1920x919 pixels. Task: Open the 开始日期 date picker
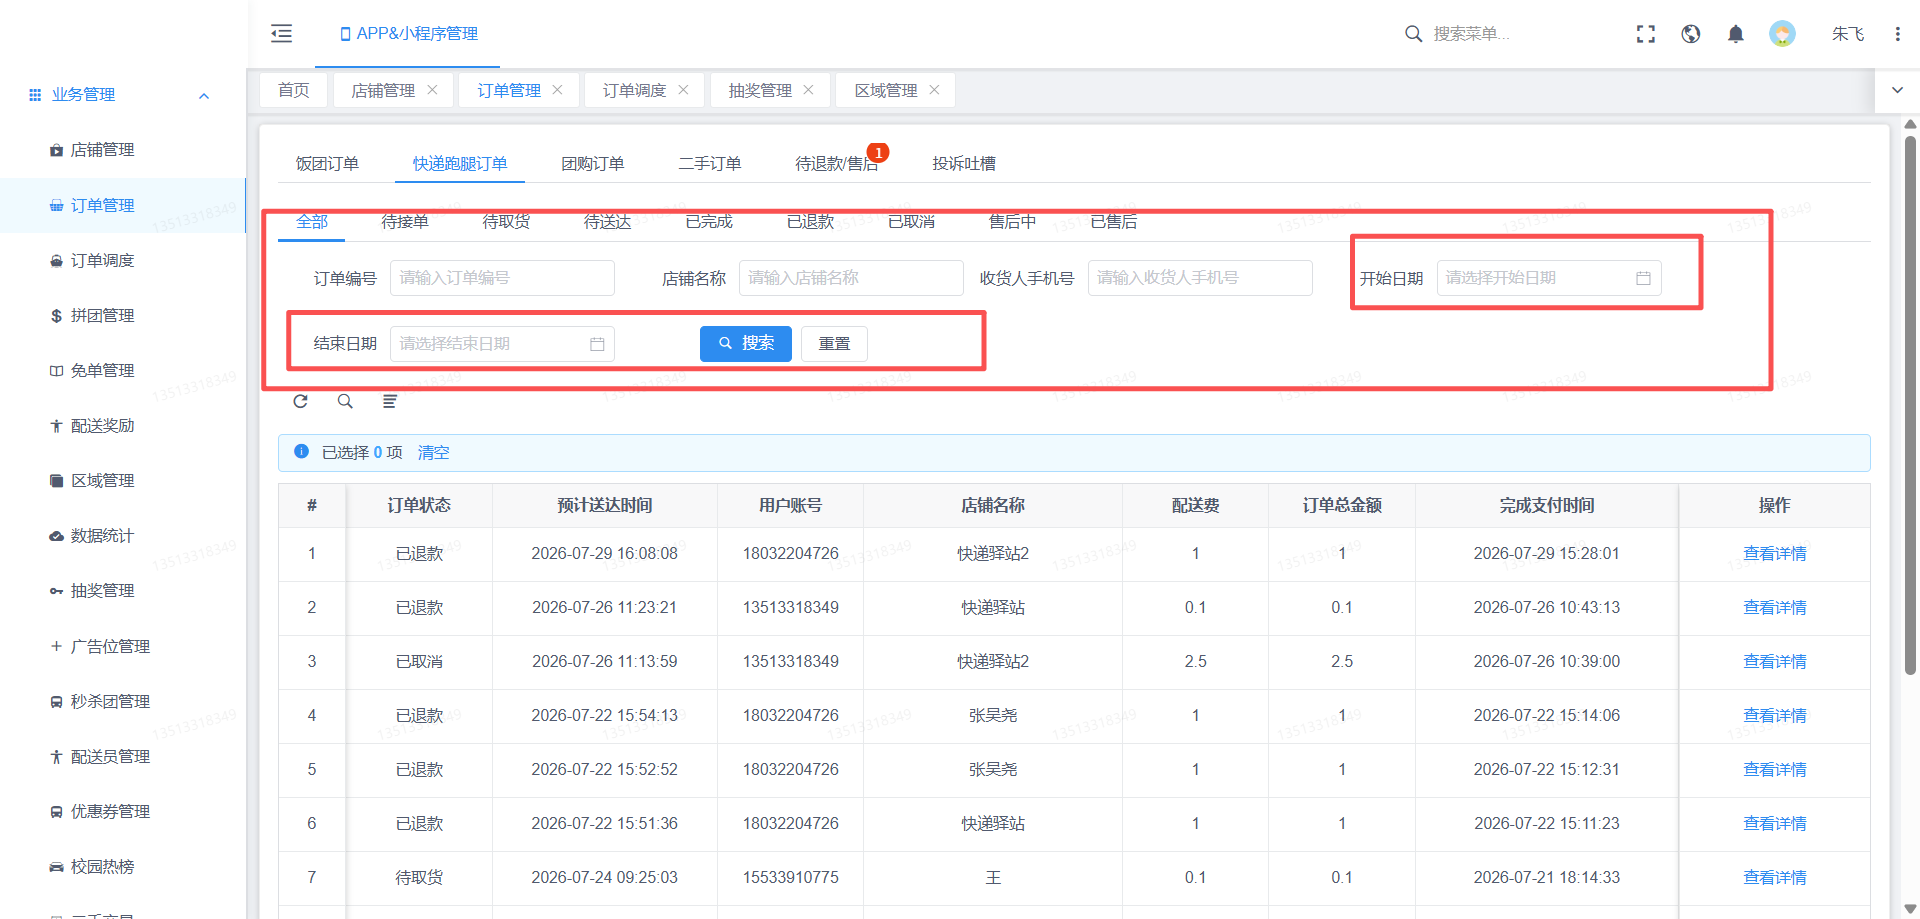tap(1549, 278)
